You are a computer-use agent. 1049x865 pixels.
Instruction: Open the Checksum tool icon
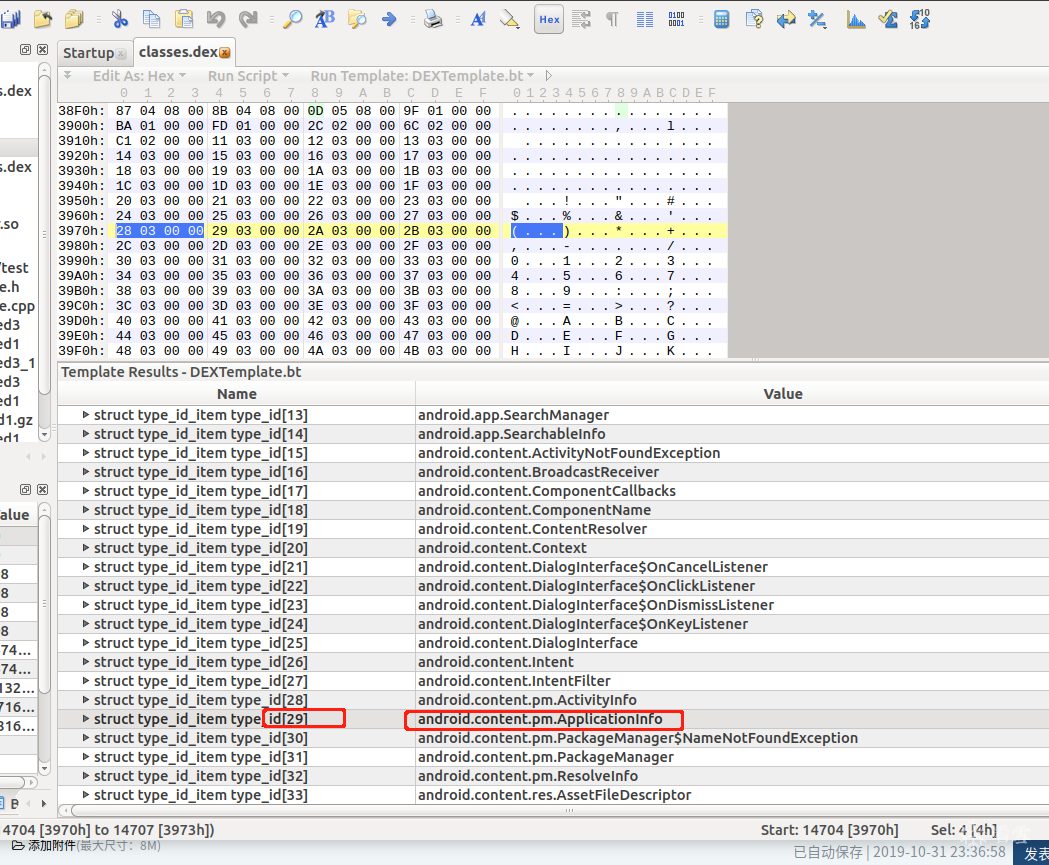tap(888, 19)
